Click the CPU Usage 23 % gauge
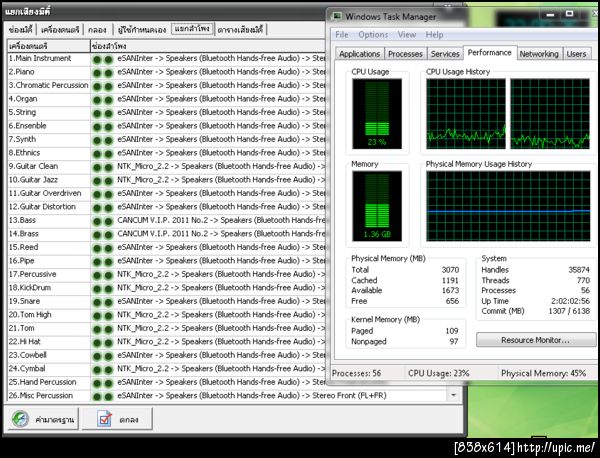Image resolution: width=600 pixels, height=458 pixels. click(377, 114)
